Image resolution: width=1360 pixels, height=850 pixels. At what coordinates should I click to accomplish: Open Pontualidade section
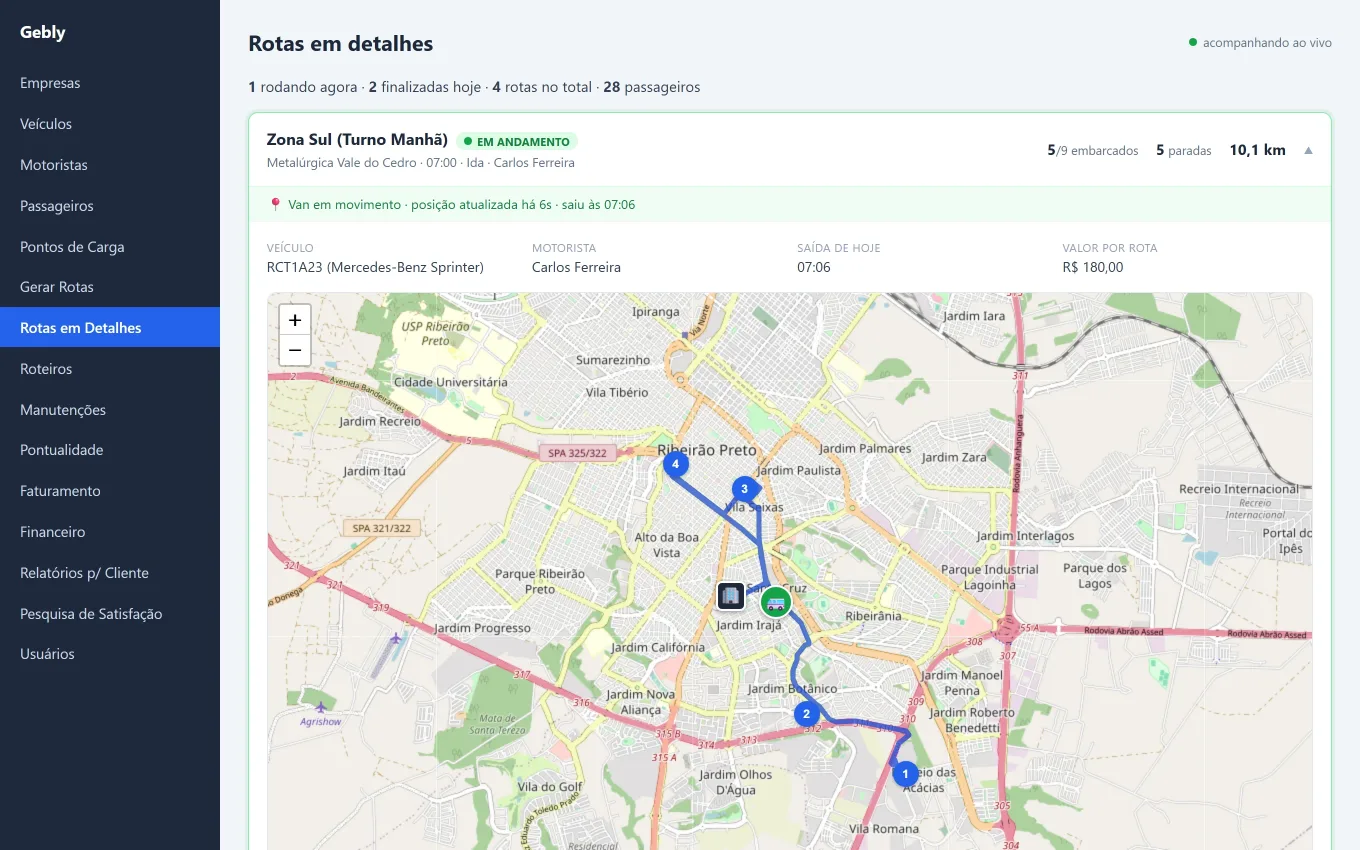click(110, 450)
